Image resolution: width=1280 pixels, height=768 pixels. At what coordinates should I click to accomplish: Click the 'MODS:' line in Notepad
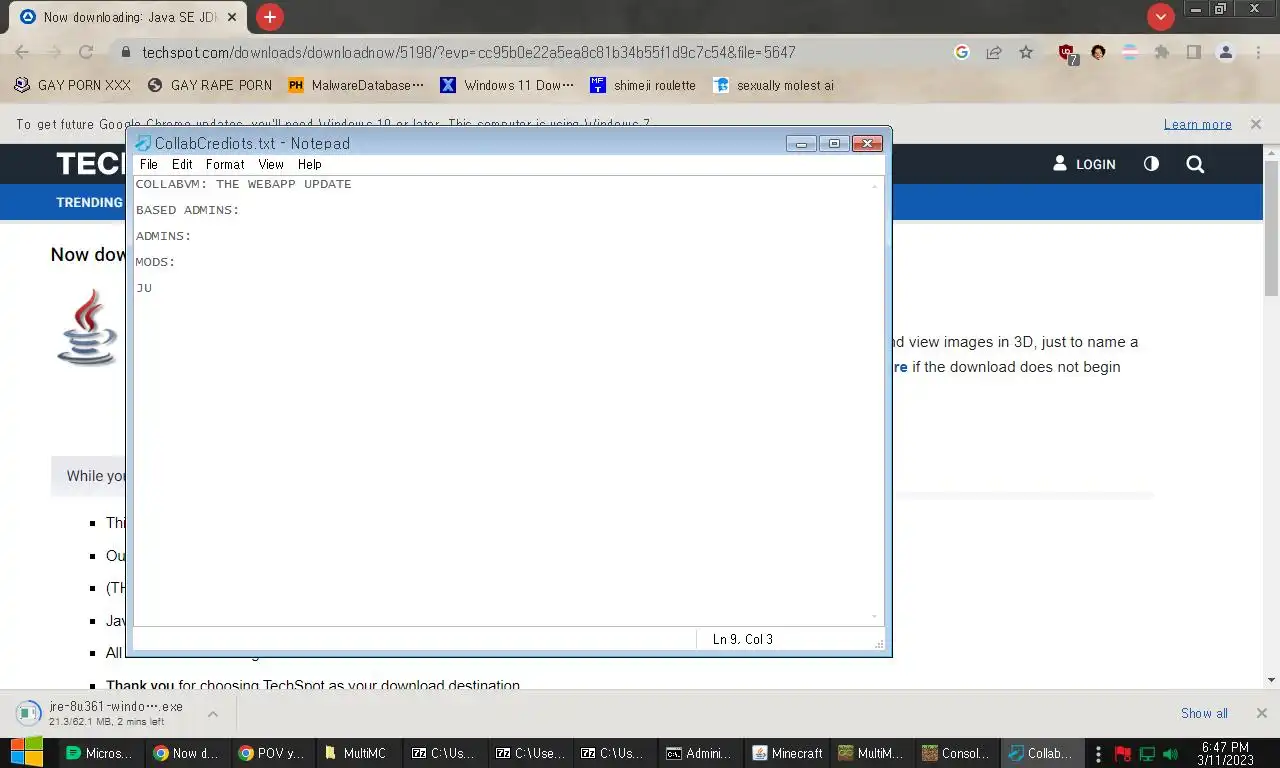156,262
